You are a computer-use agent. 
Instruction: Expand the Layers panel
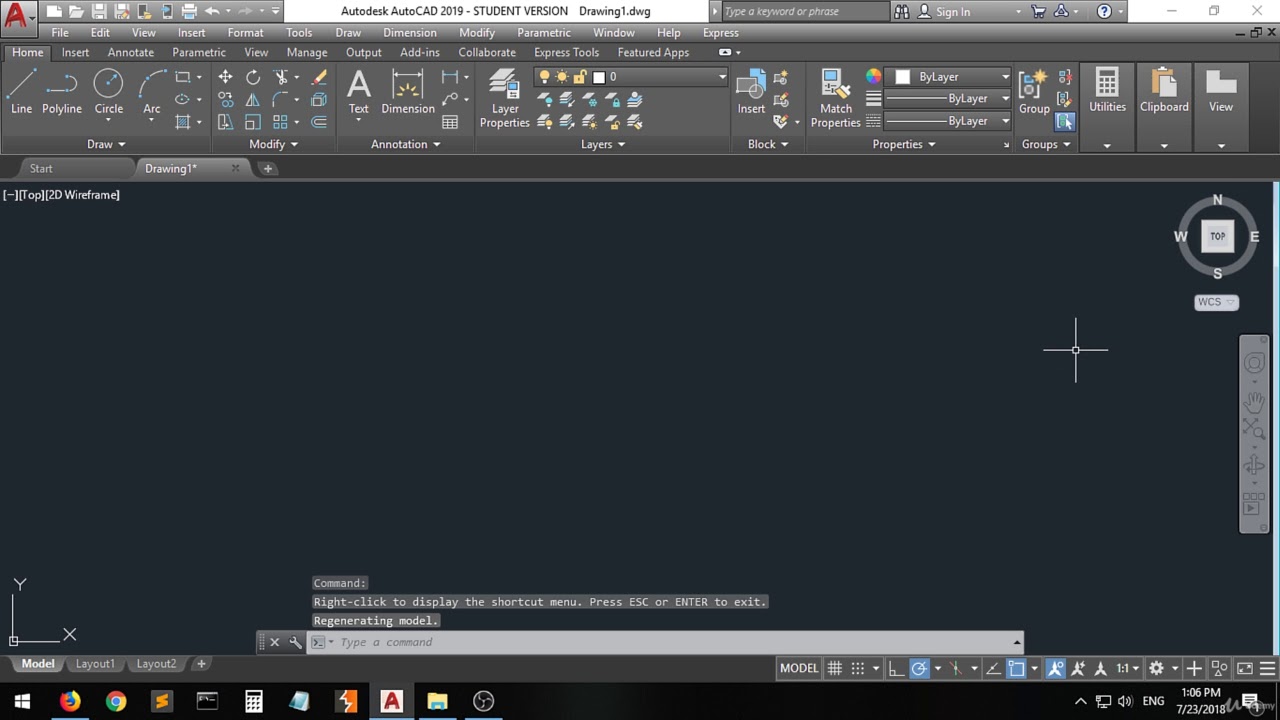(x=603, y=144)
